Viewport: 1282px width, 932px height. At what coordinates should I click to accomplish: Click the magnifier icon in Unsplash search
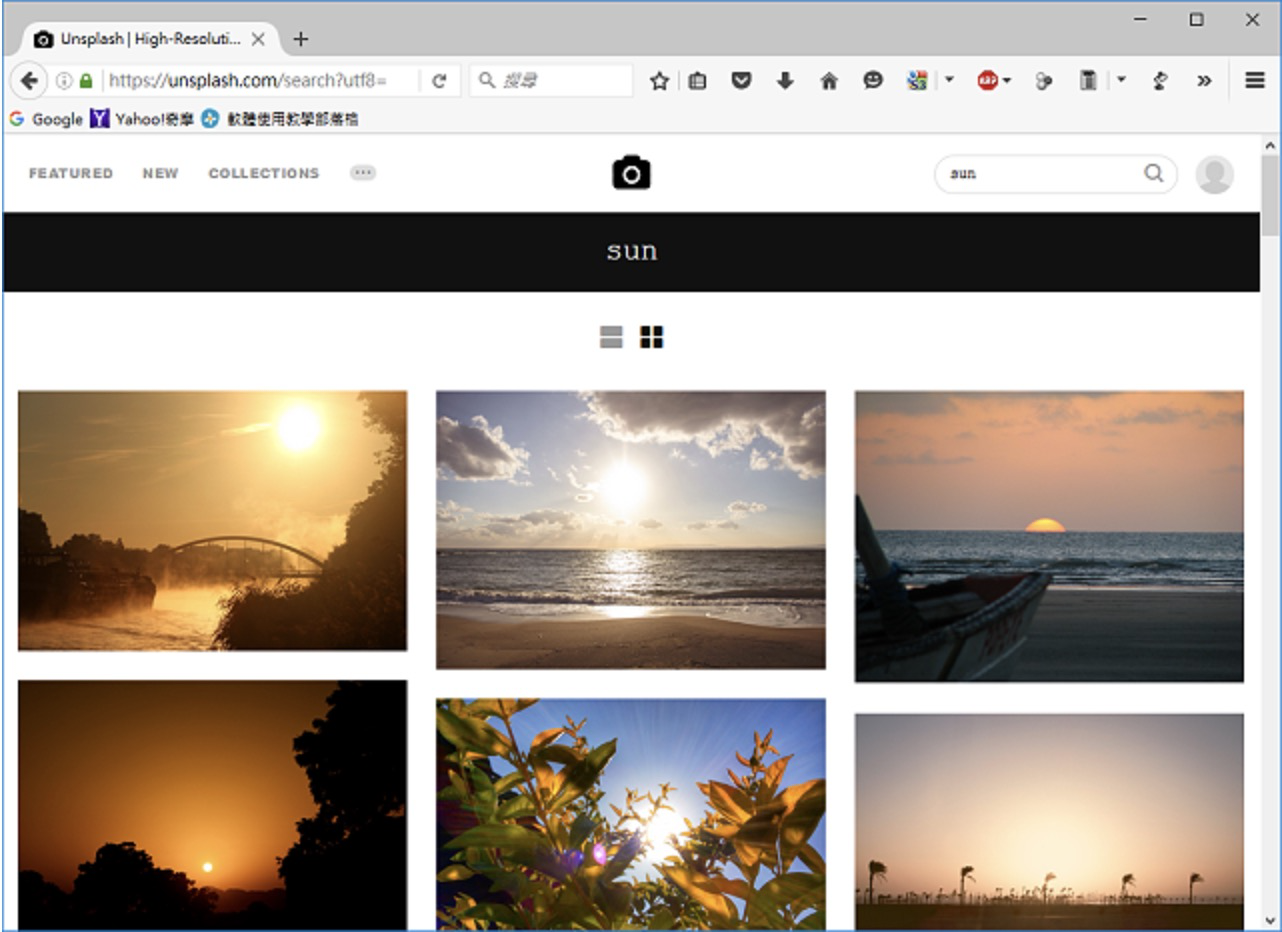pyautogui.click(x=1154, y=173)
